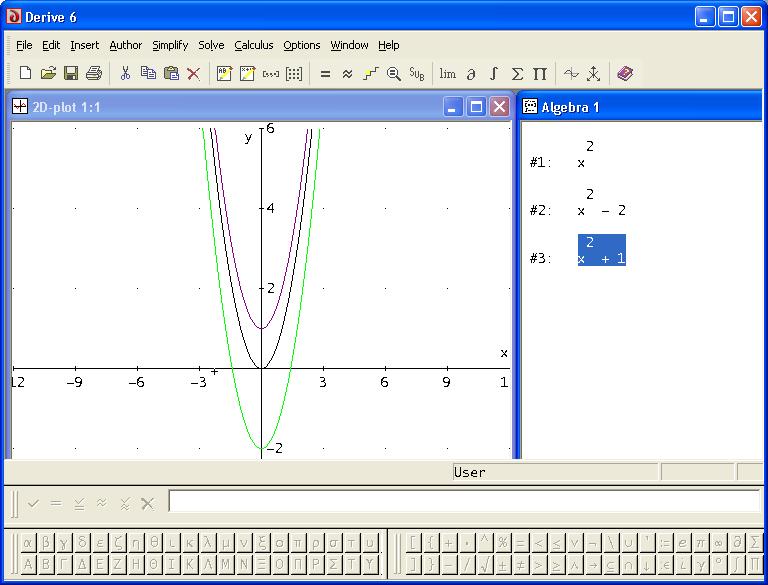The width and height of the screenshot is (768, 585).
Task: Open the 2D-plot window icon
Action: [571, 73]
